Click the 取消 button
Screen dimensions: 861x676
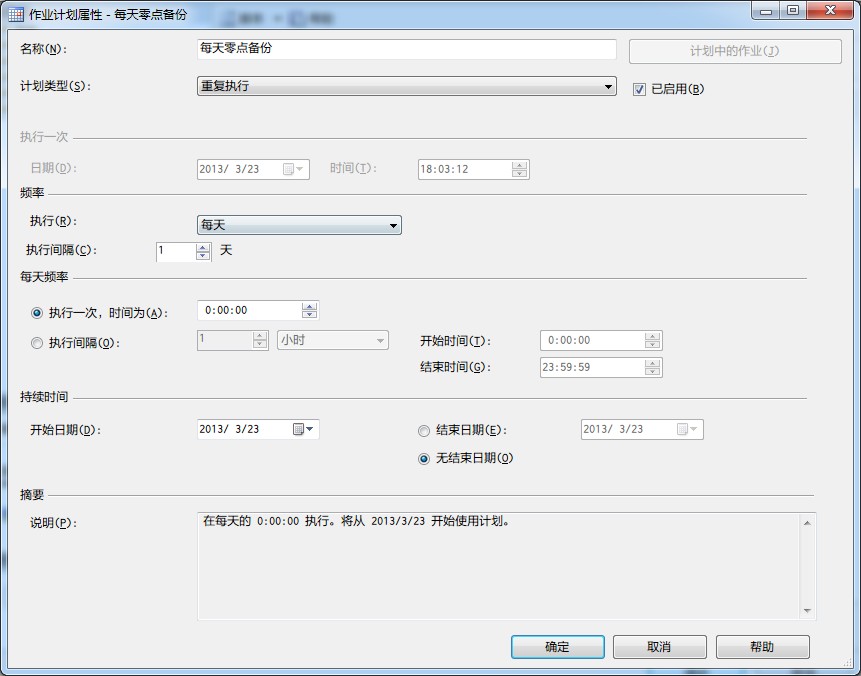(659, 647)
